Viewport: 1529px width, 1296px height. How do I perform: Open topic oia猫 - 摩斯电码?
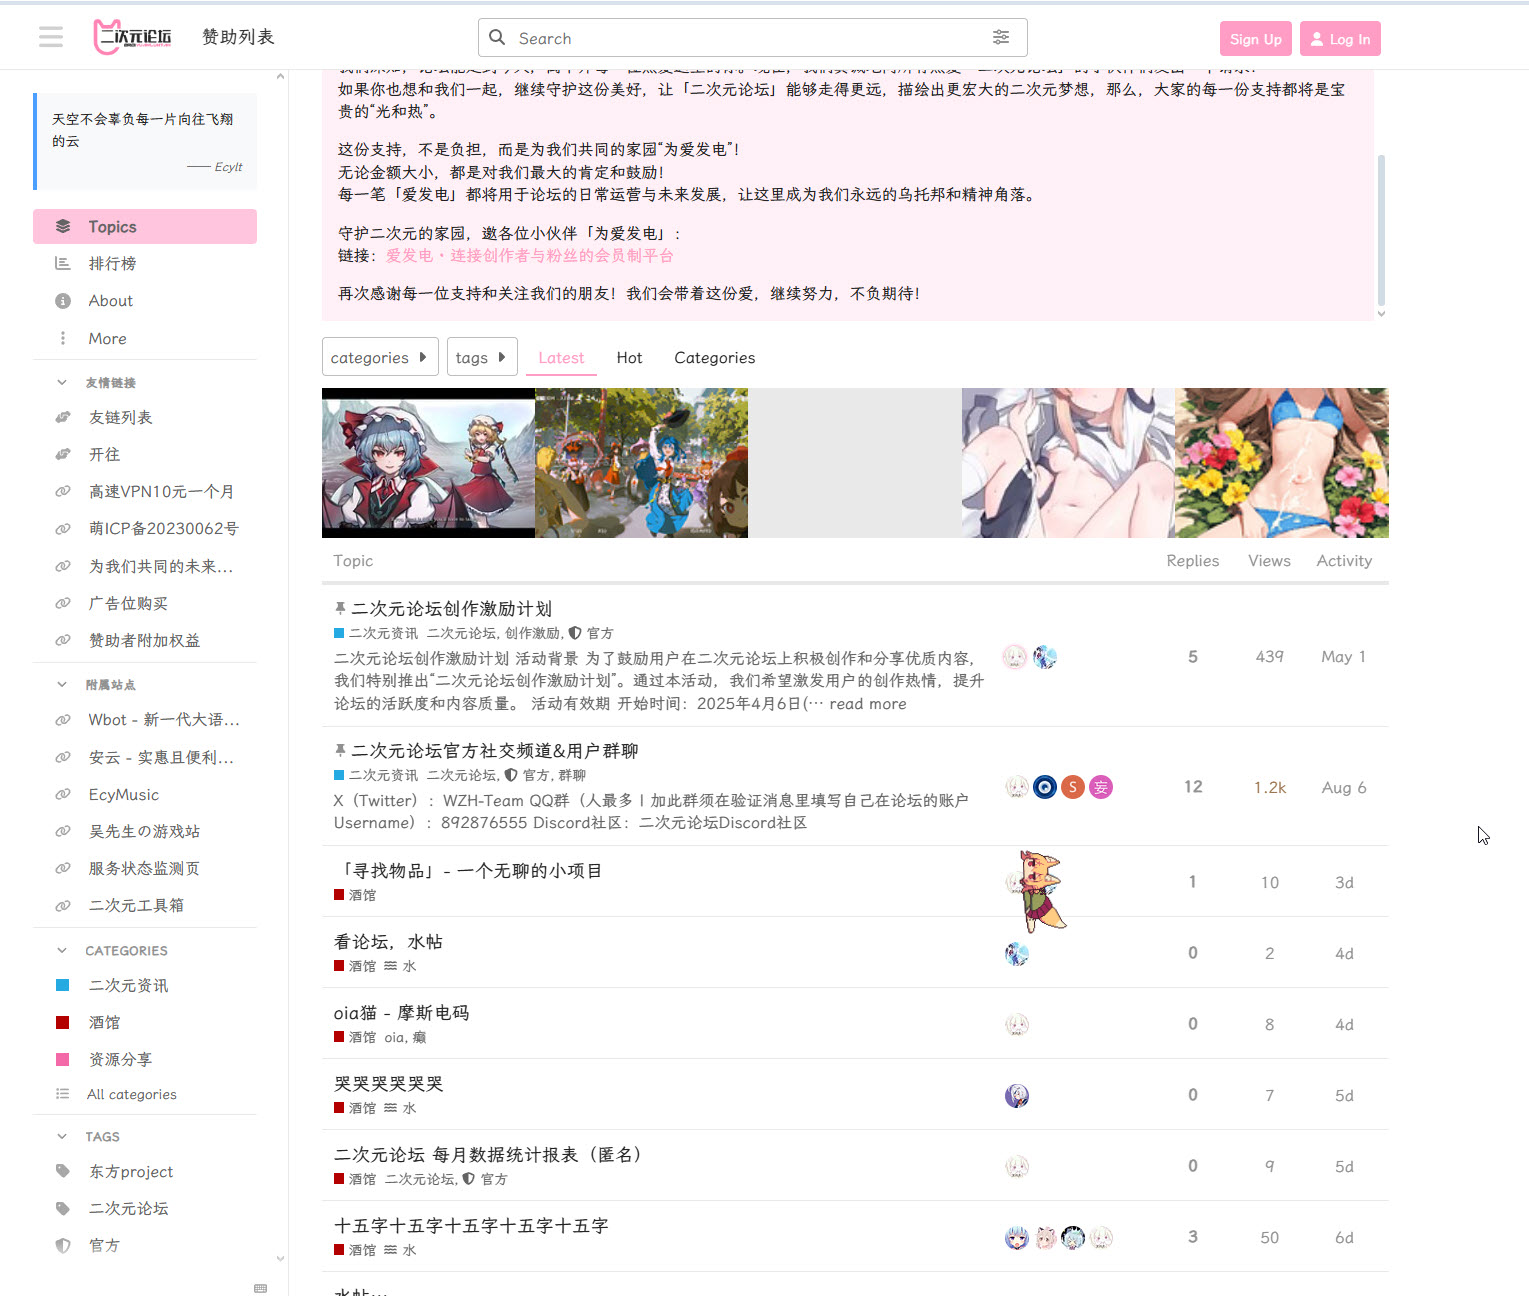point(401,1013)
